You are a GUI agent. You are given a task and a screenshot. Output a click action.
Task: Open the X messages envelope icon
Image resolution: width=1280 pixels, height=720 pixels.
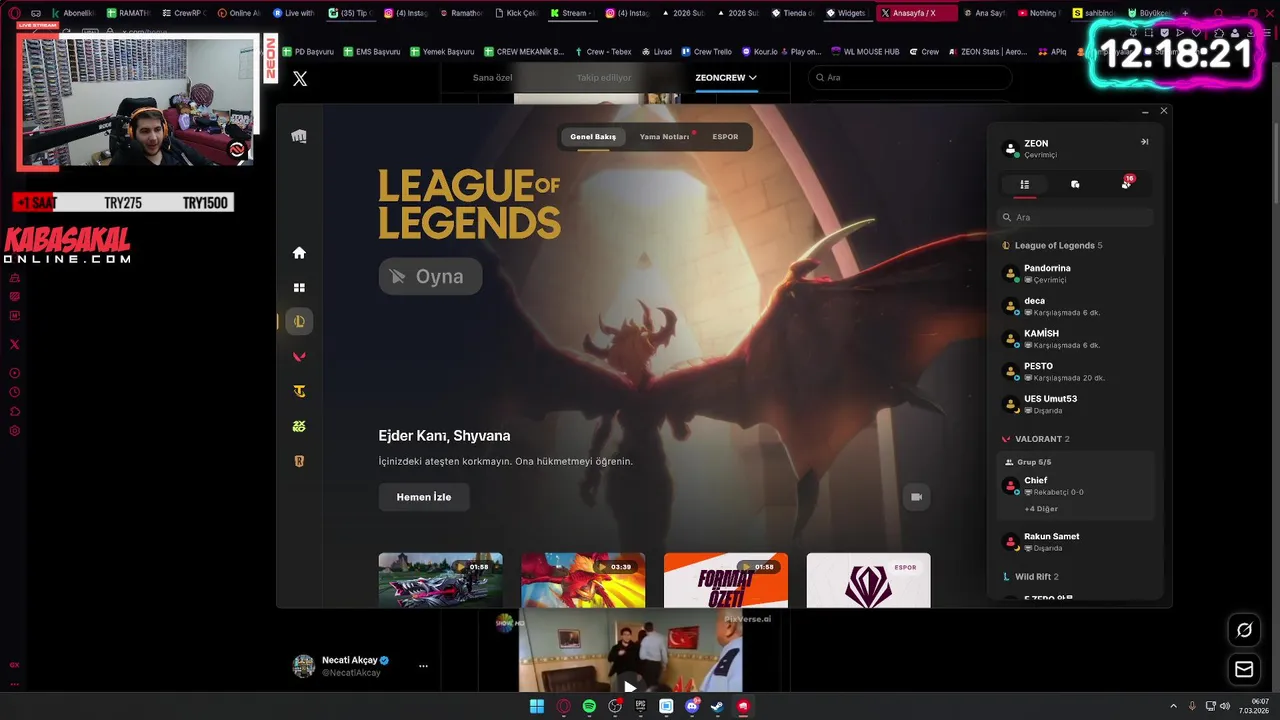click(1244, 669)
